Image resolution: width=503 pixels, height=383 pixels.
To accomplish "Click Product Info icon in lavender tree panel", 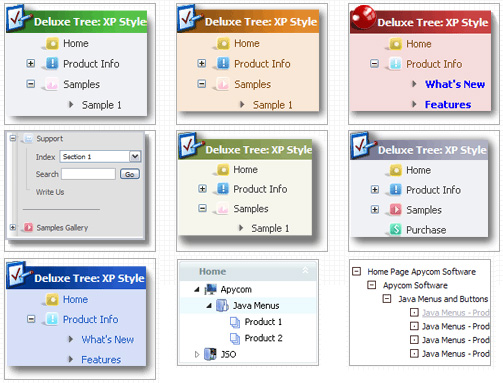I will [395, 190].
